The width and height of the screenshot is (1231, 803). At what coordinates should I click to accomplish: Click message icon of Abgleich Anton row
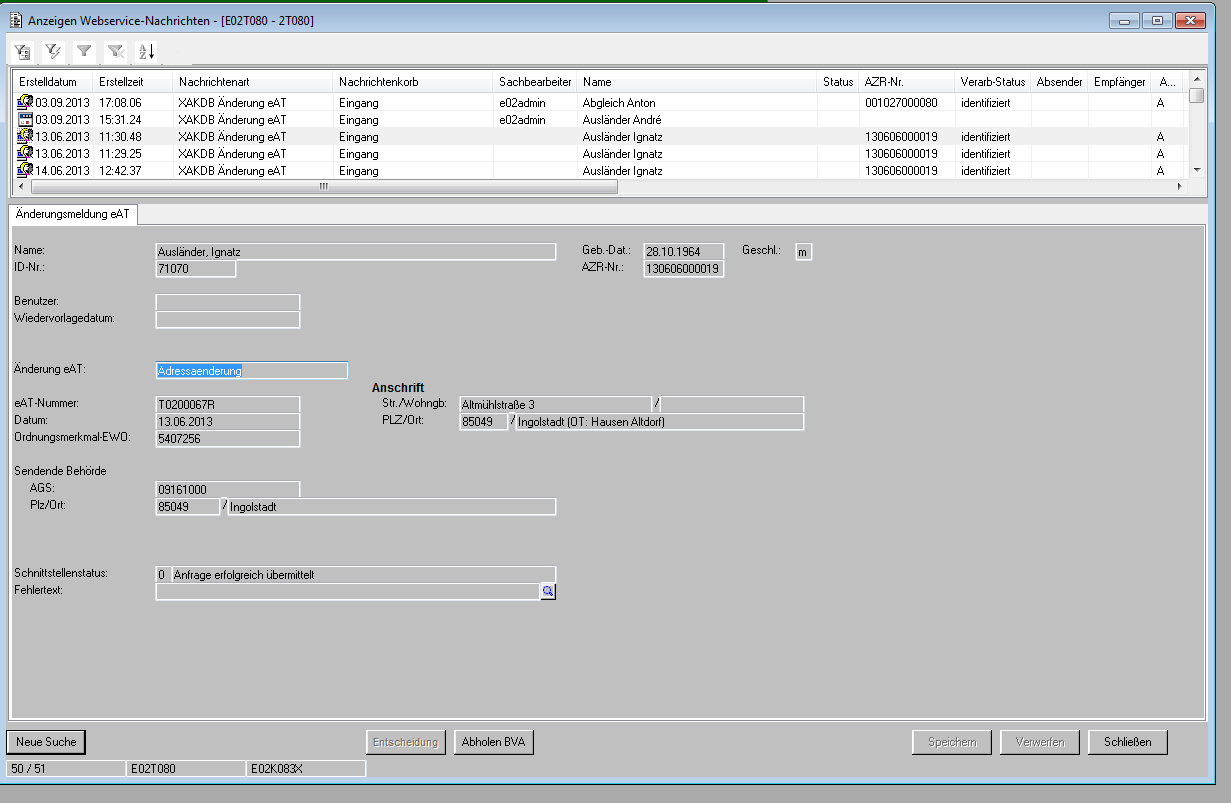coord(25,102)
